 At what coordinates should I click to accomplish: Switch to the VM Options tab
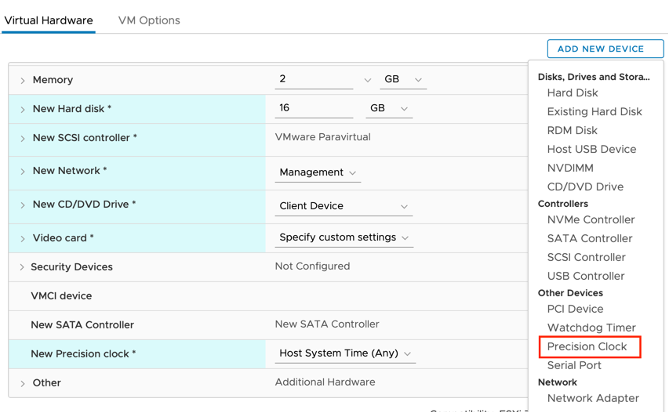(149, 20)
